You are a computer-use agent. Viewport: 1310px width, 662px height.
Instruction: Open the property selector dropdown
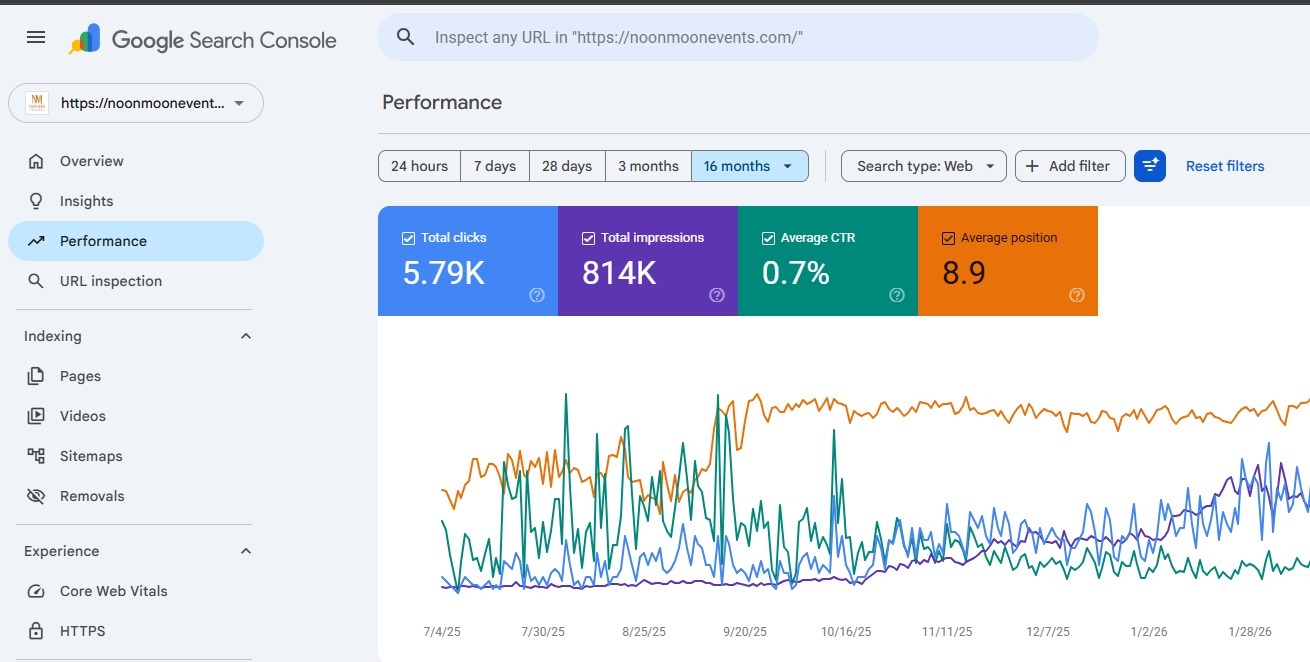pyautogui.click(x=136, y=103)
